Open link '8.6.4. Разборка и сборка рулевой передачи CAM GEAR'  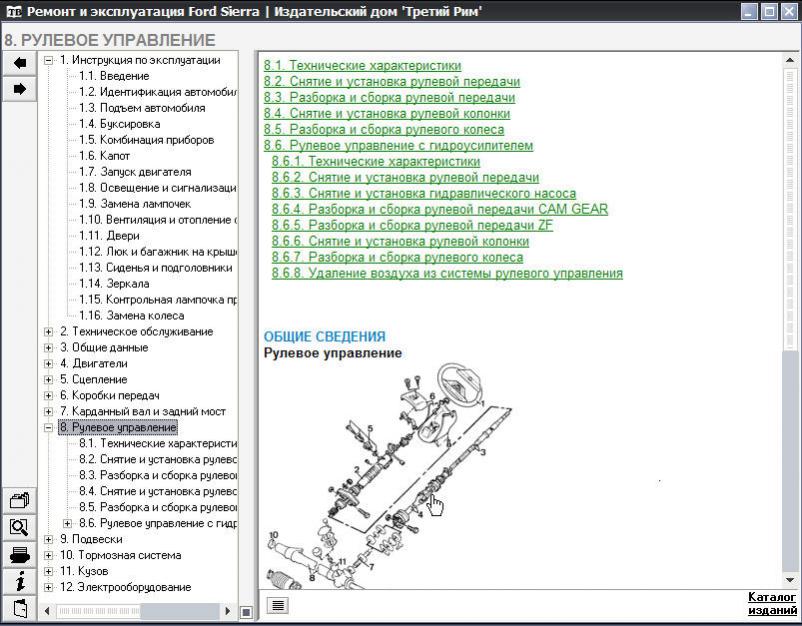point(439,209)
